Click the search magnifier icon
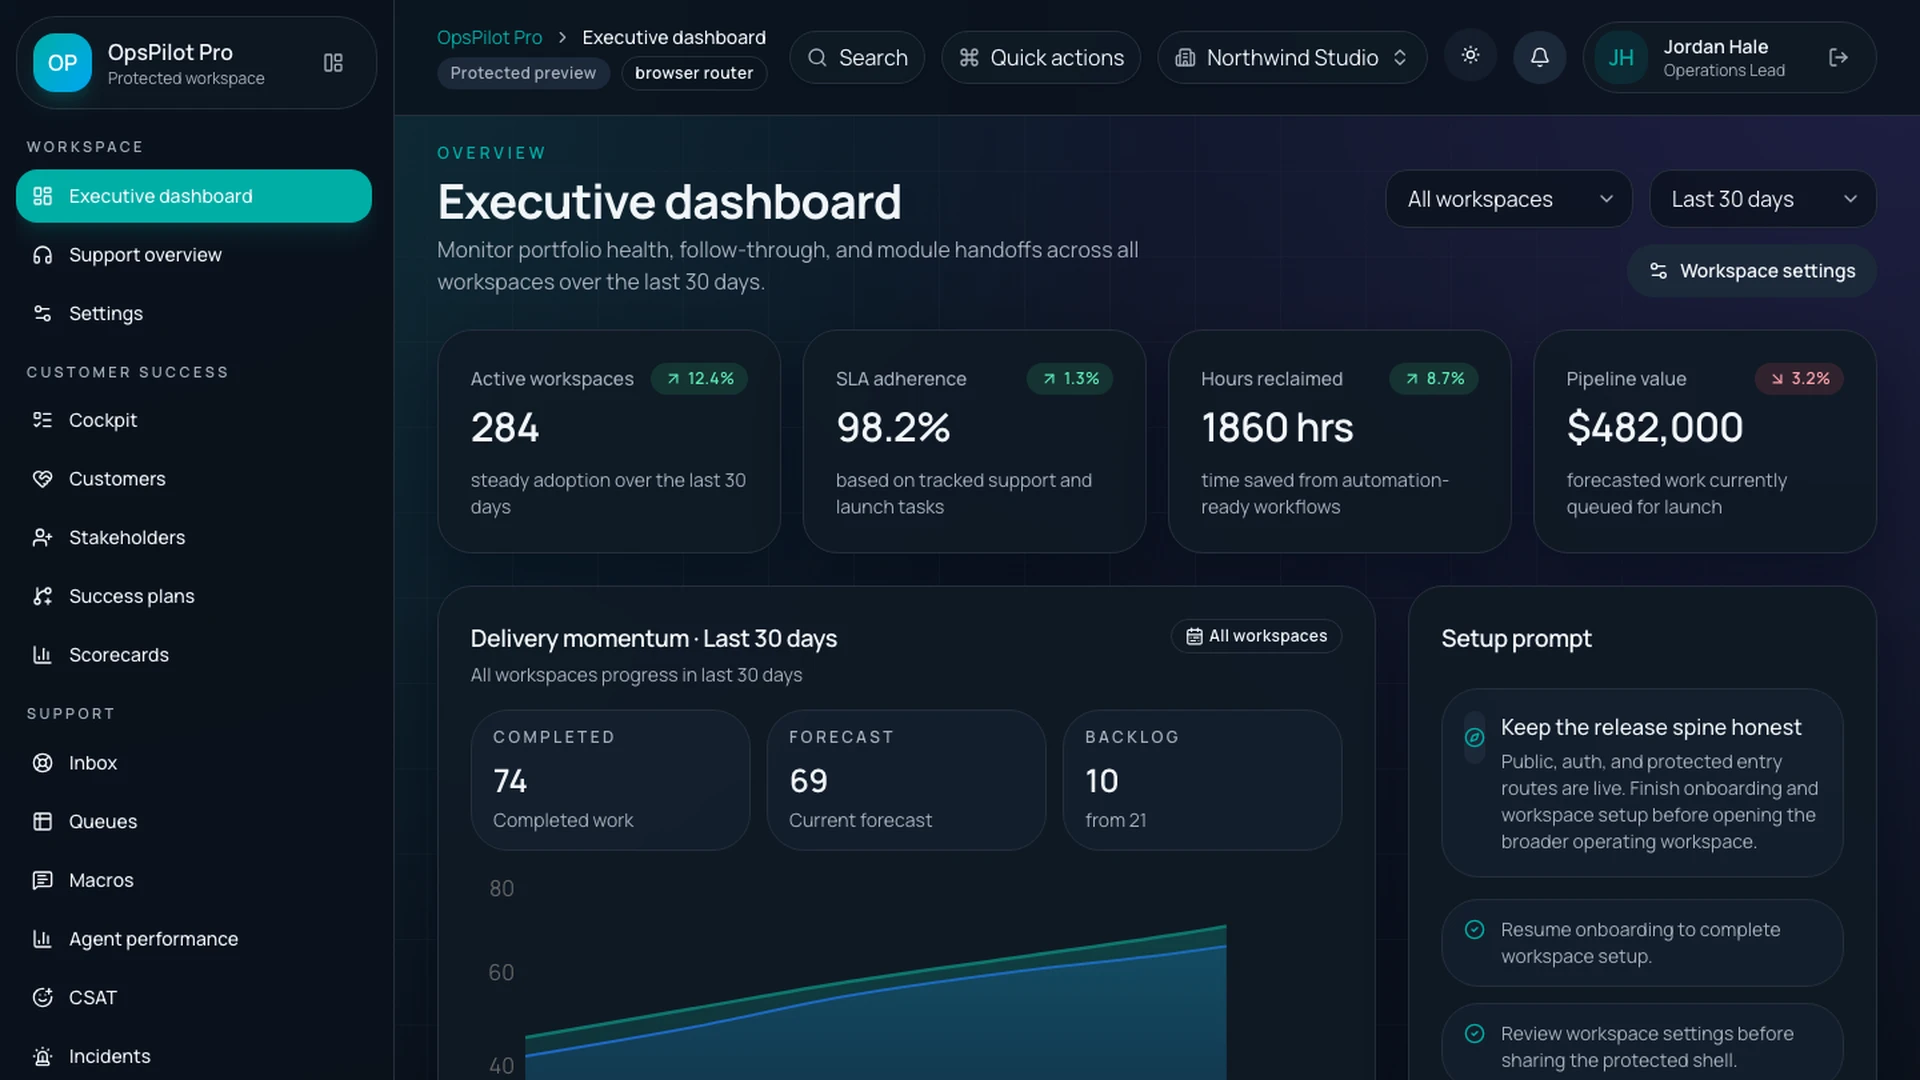The width and height of the screenshot is (1920, 1080). click(x=817, y=58)
